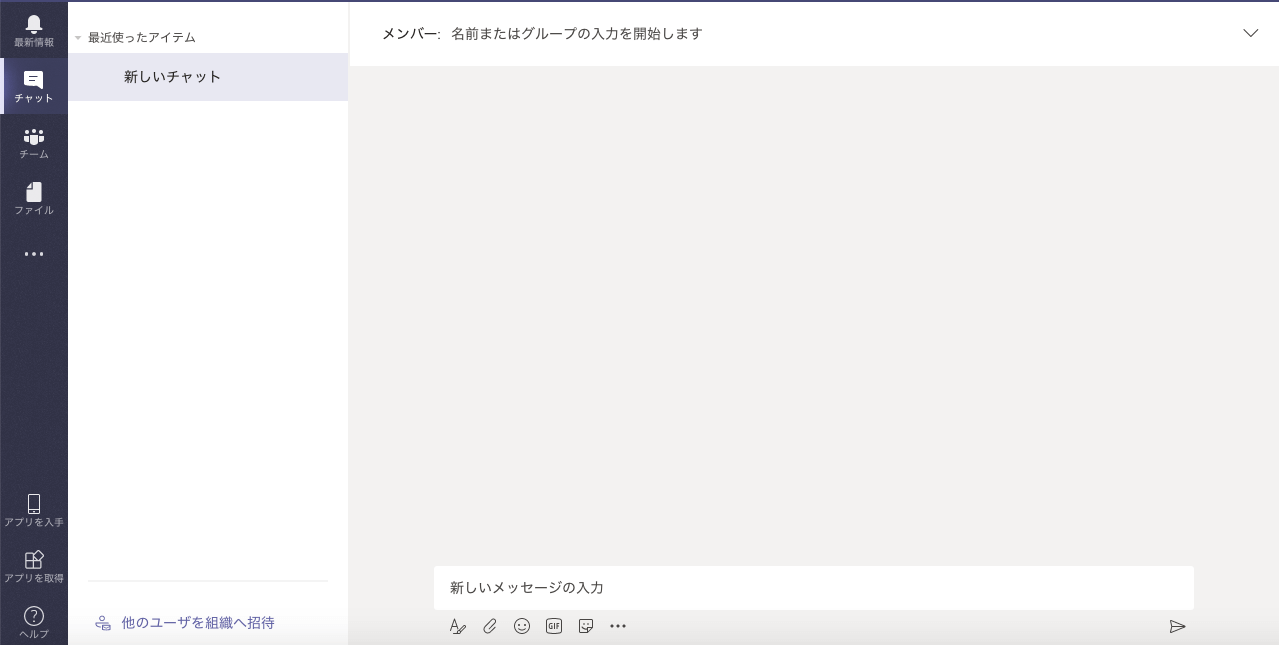Click the paperclip attach file icon

[490, 626]
